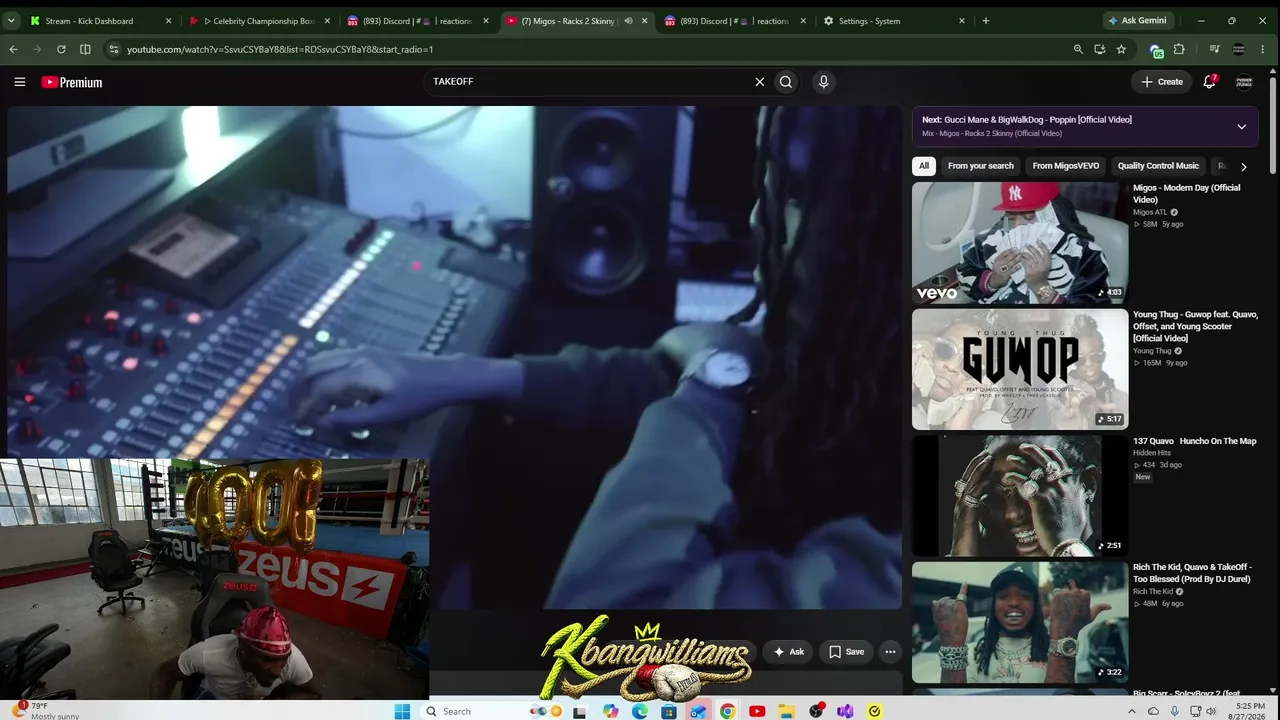
Task: Open the browser media controls
Action: click(x=1214, y=49)
